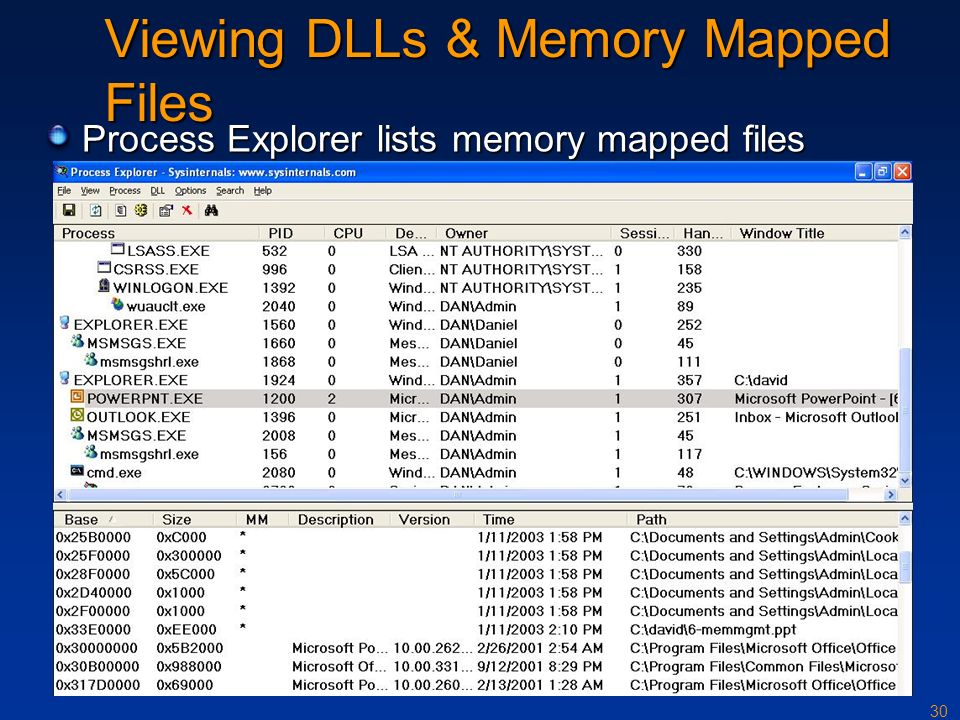Select the OUTLOOK.EXE process row
The width and height of the screenshot is (960, 720).
(476, 417)
